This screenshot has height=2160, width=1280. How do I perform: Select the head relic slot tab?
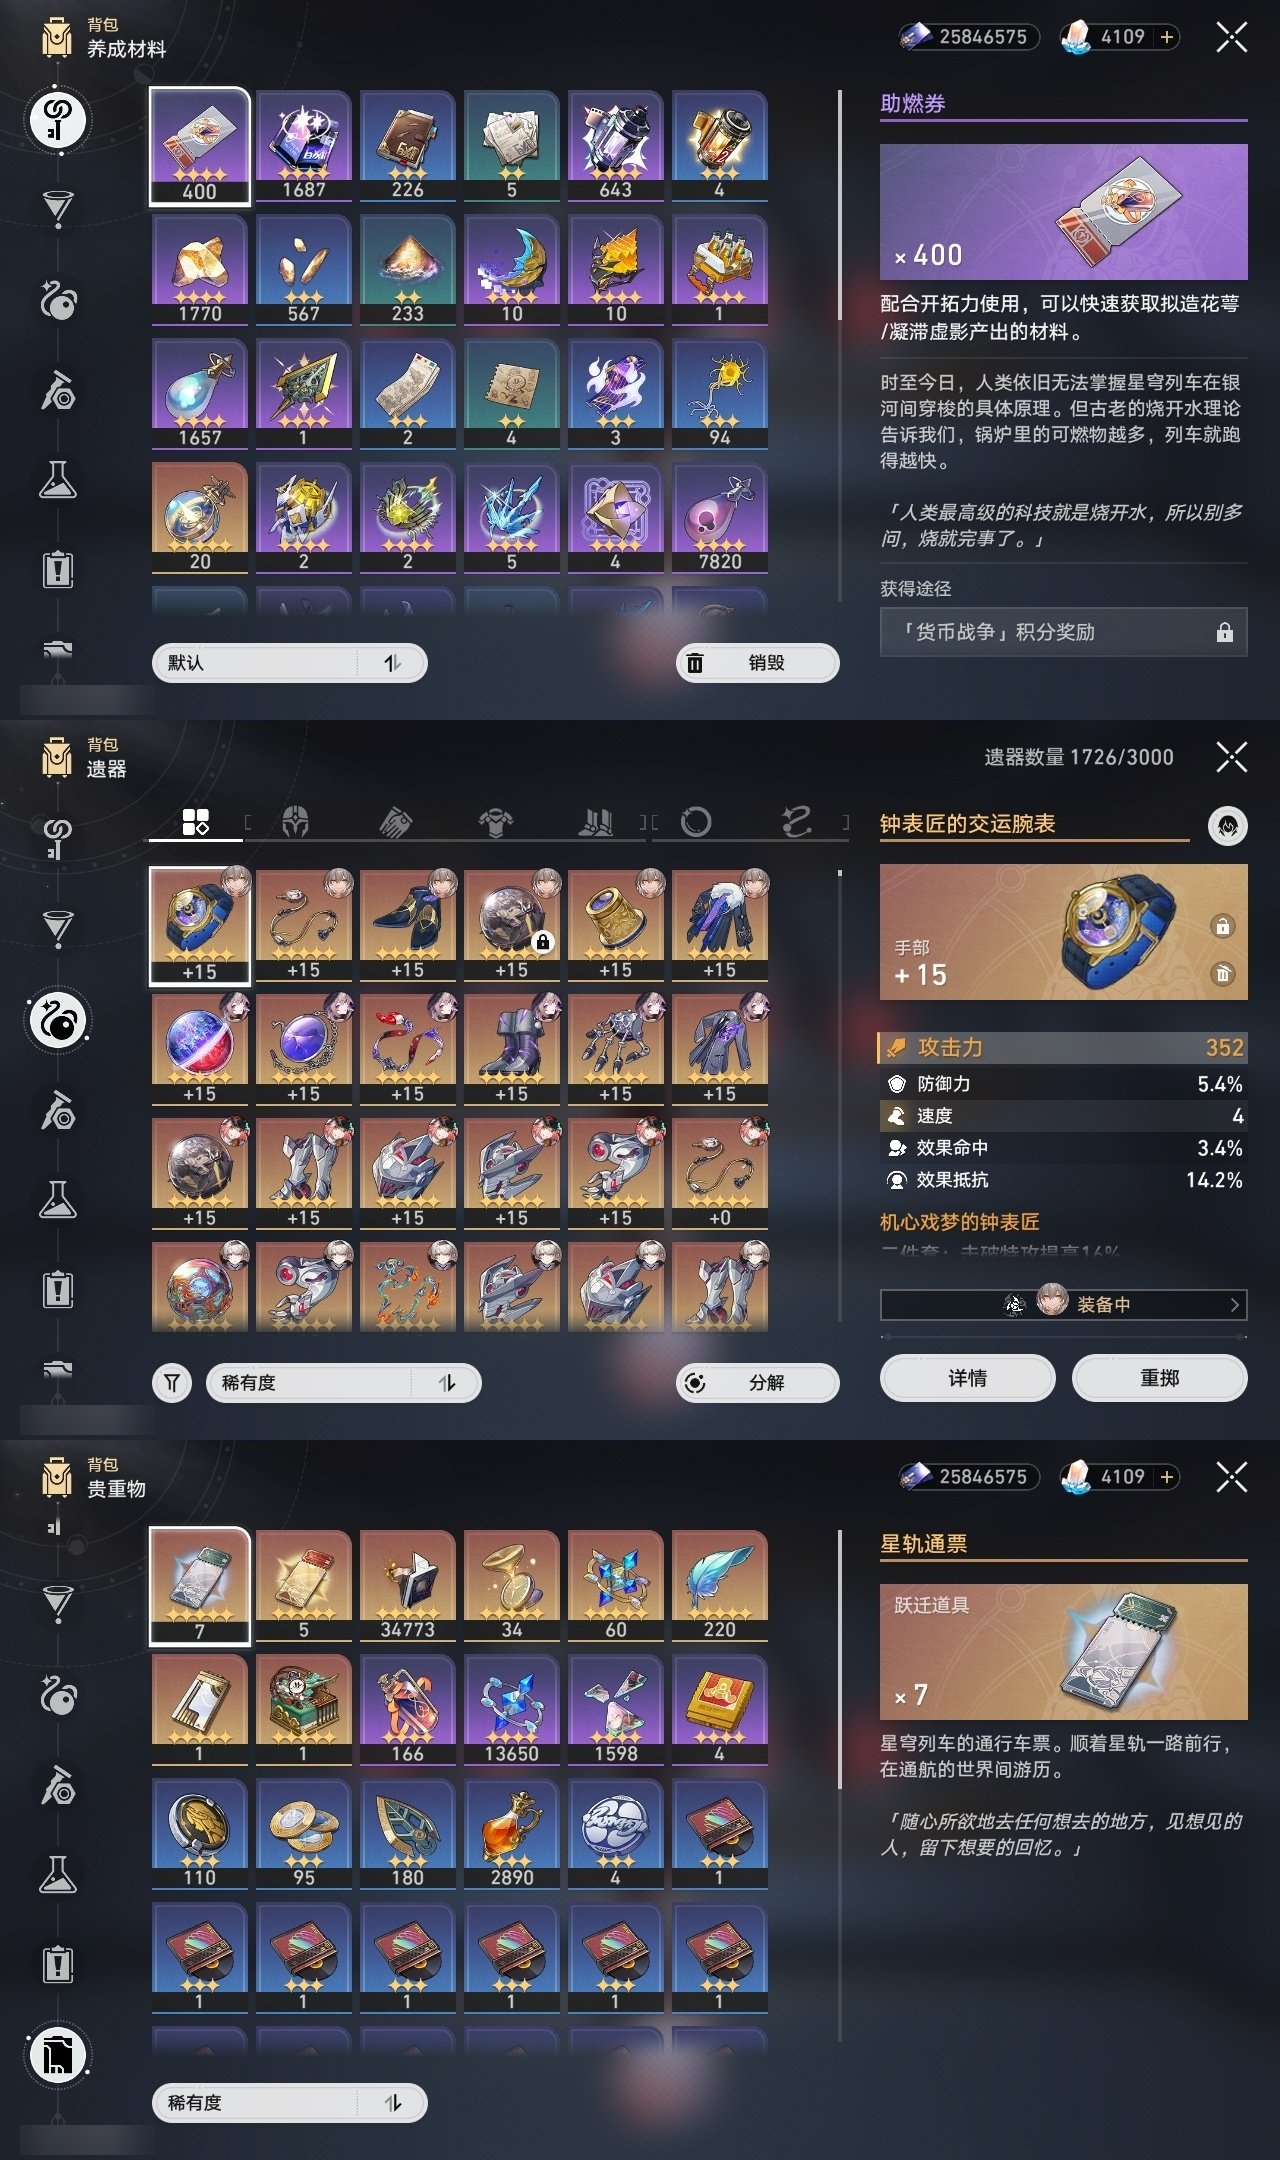[x=295, y=822]
